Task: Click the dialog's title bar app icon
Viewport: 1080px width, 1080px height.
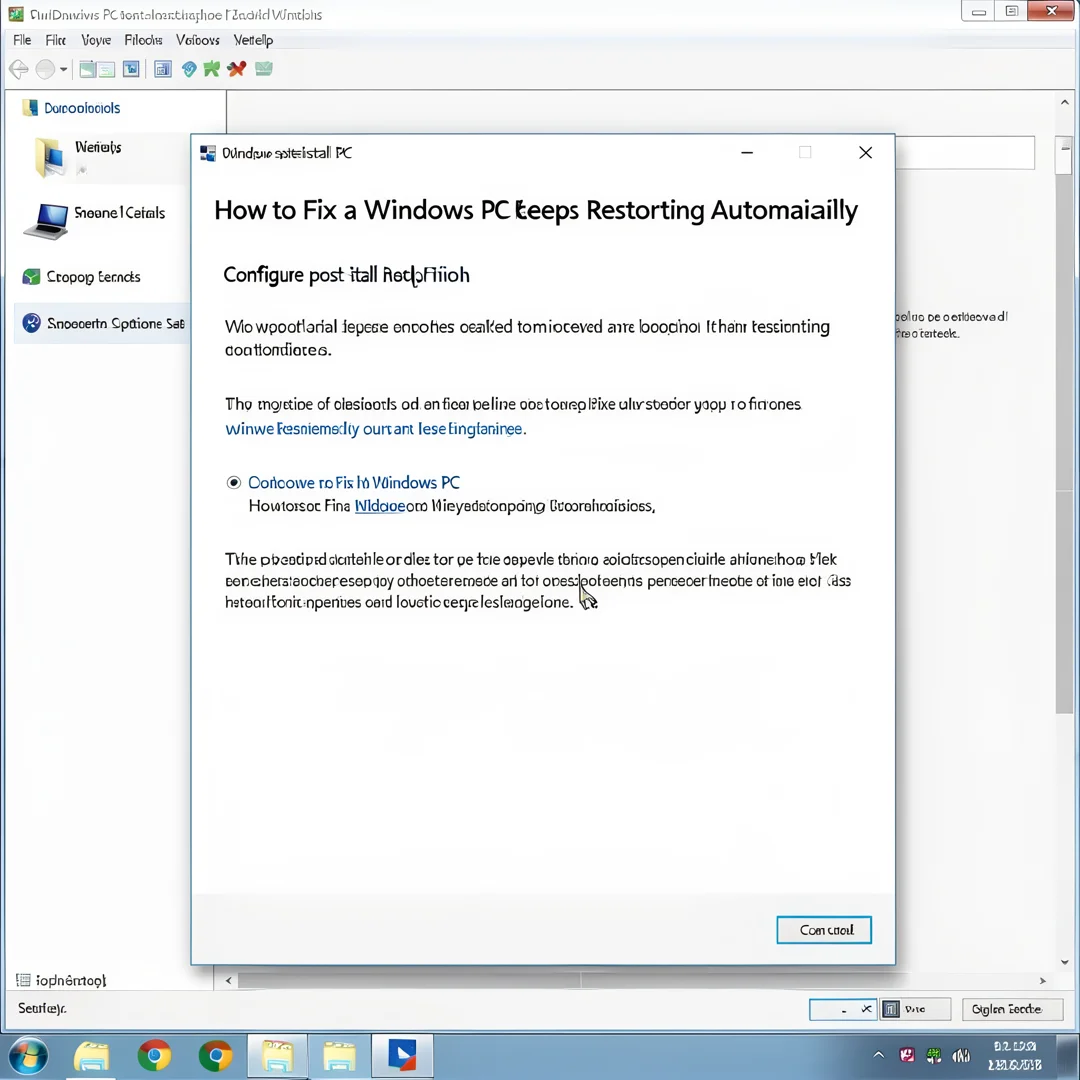Action: 207,153
